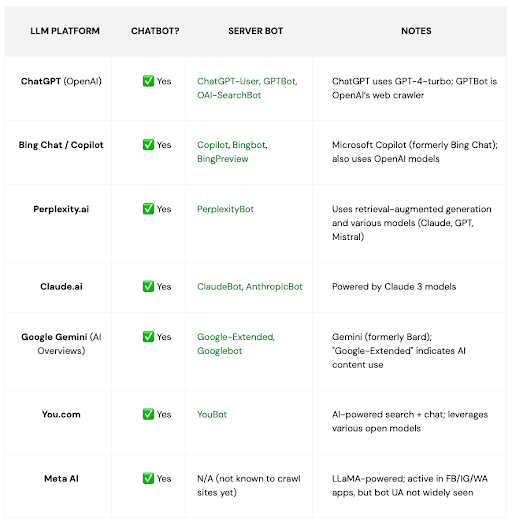Image resolution: width=512 pixels, height=524 pixels.
Task: Click the green checkmark in Bing Chat row
Action: pyautogui.click(x=148, y=144)
